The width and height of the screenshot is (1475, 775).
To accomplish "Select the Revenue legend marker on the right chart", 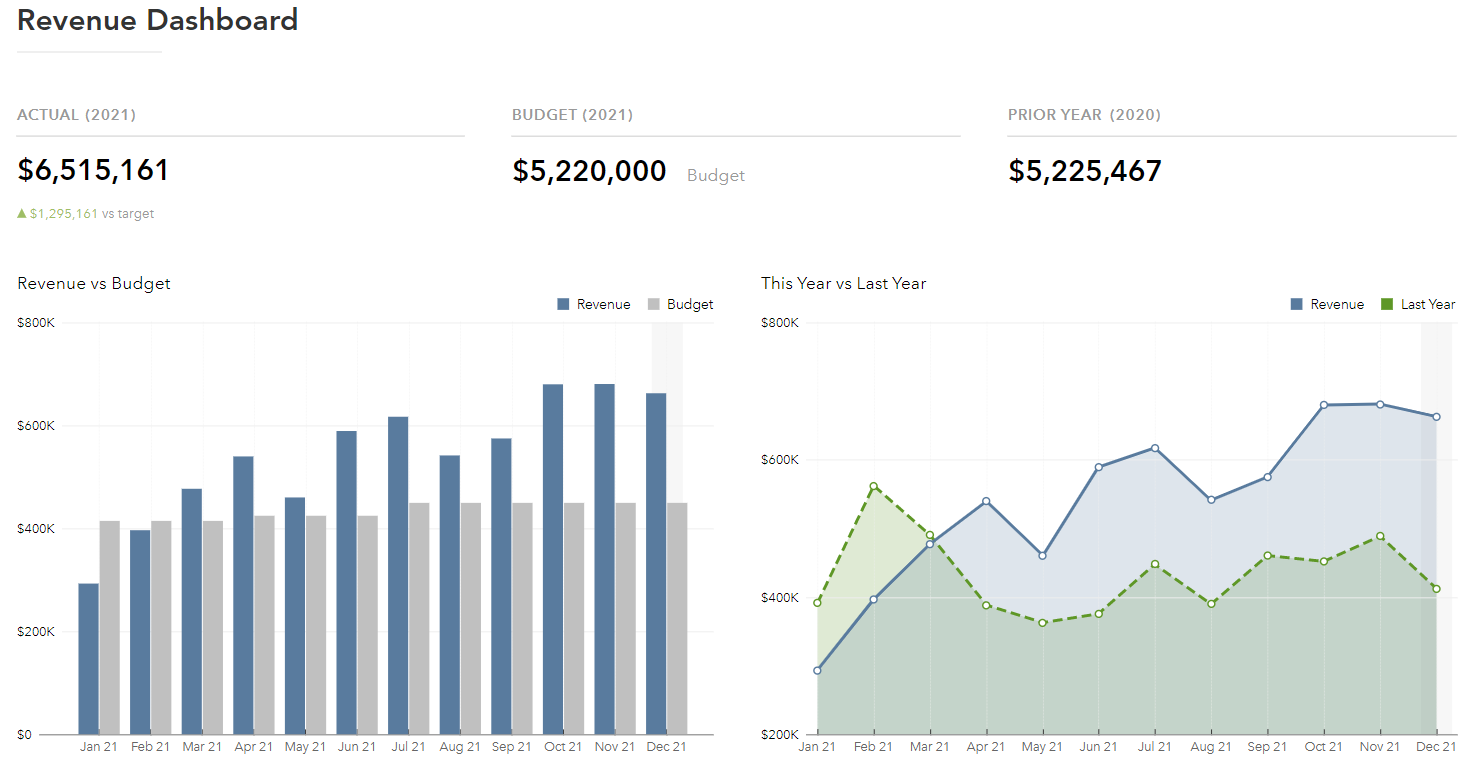I will click(1297, 304).
